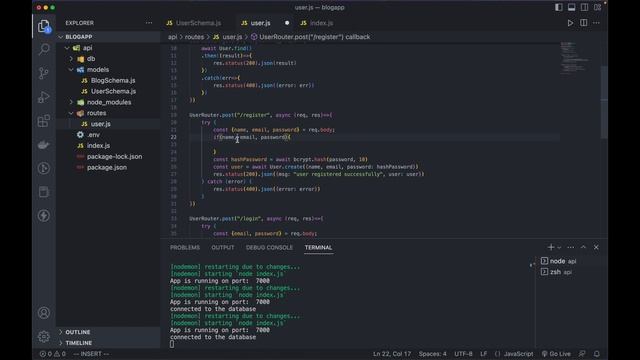Open Customize Layout icon in title bar

[x=598, y=7]
